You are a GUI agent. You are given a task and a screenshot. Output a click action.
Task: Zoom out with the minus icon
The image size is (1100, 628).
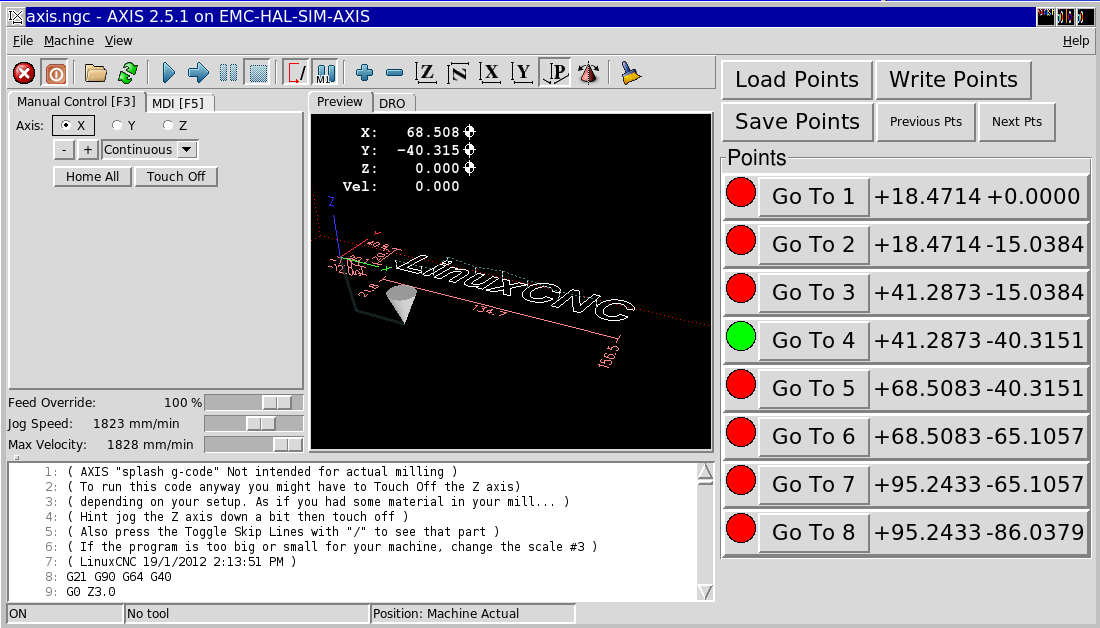[394, 73]
